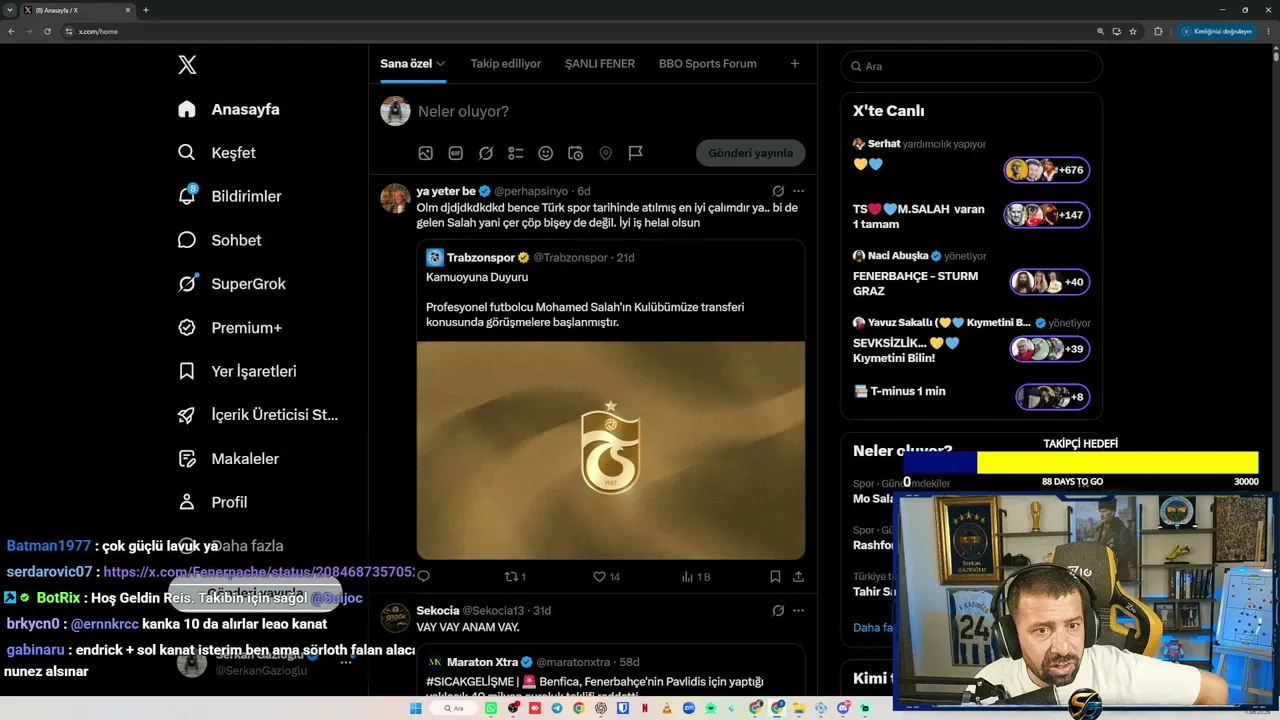Switch to the ŞANLI FENER tab
The image size is (1280, 720).
(x=600, y=64)
